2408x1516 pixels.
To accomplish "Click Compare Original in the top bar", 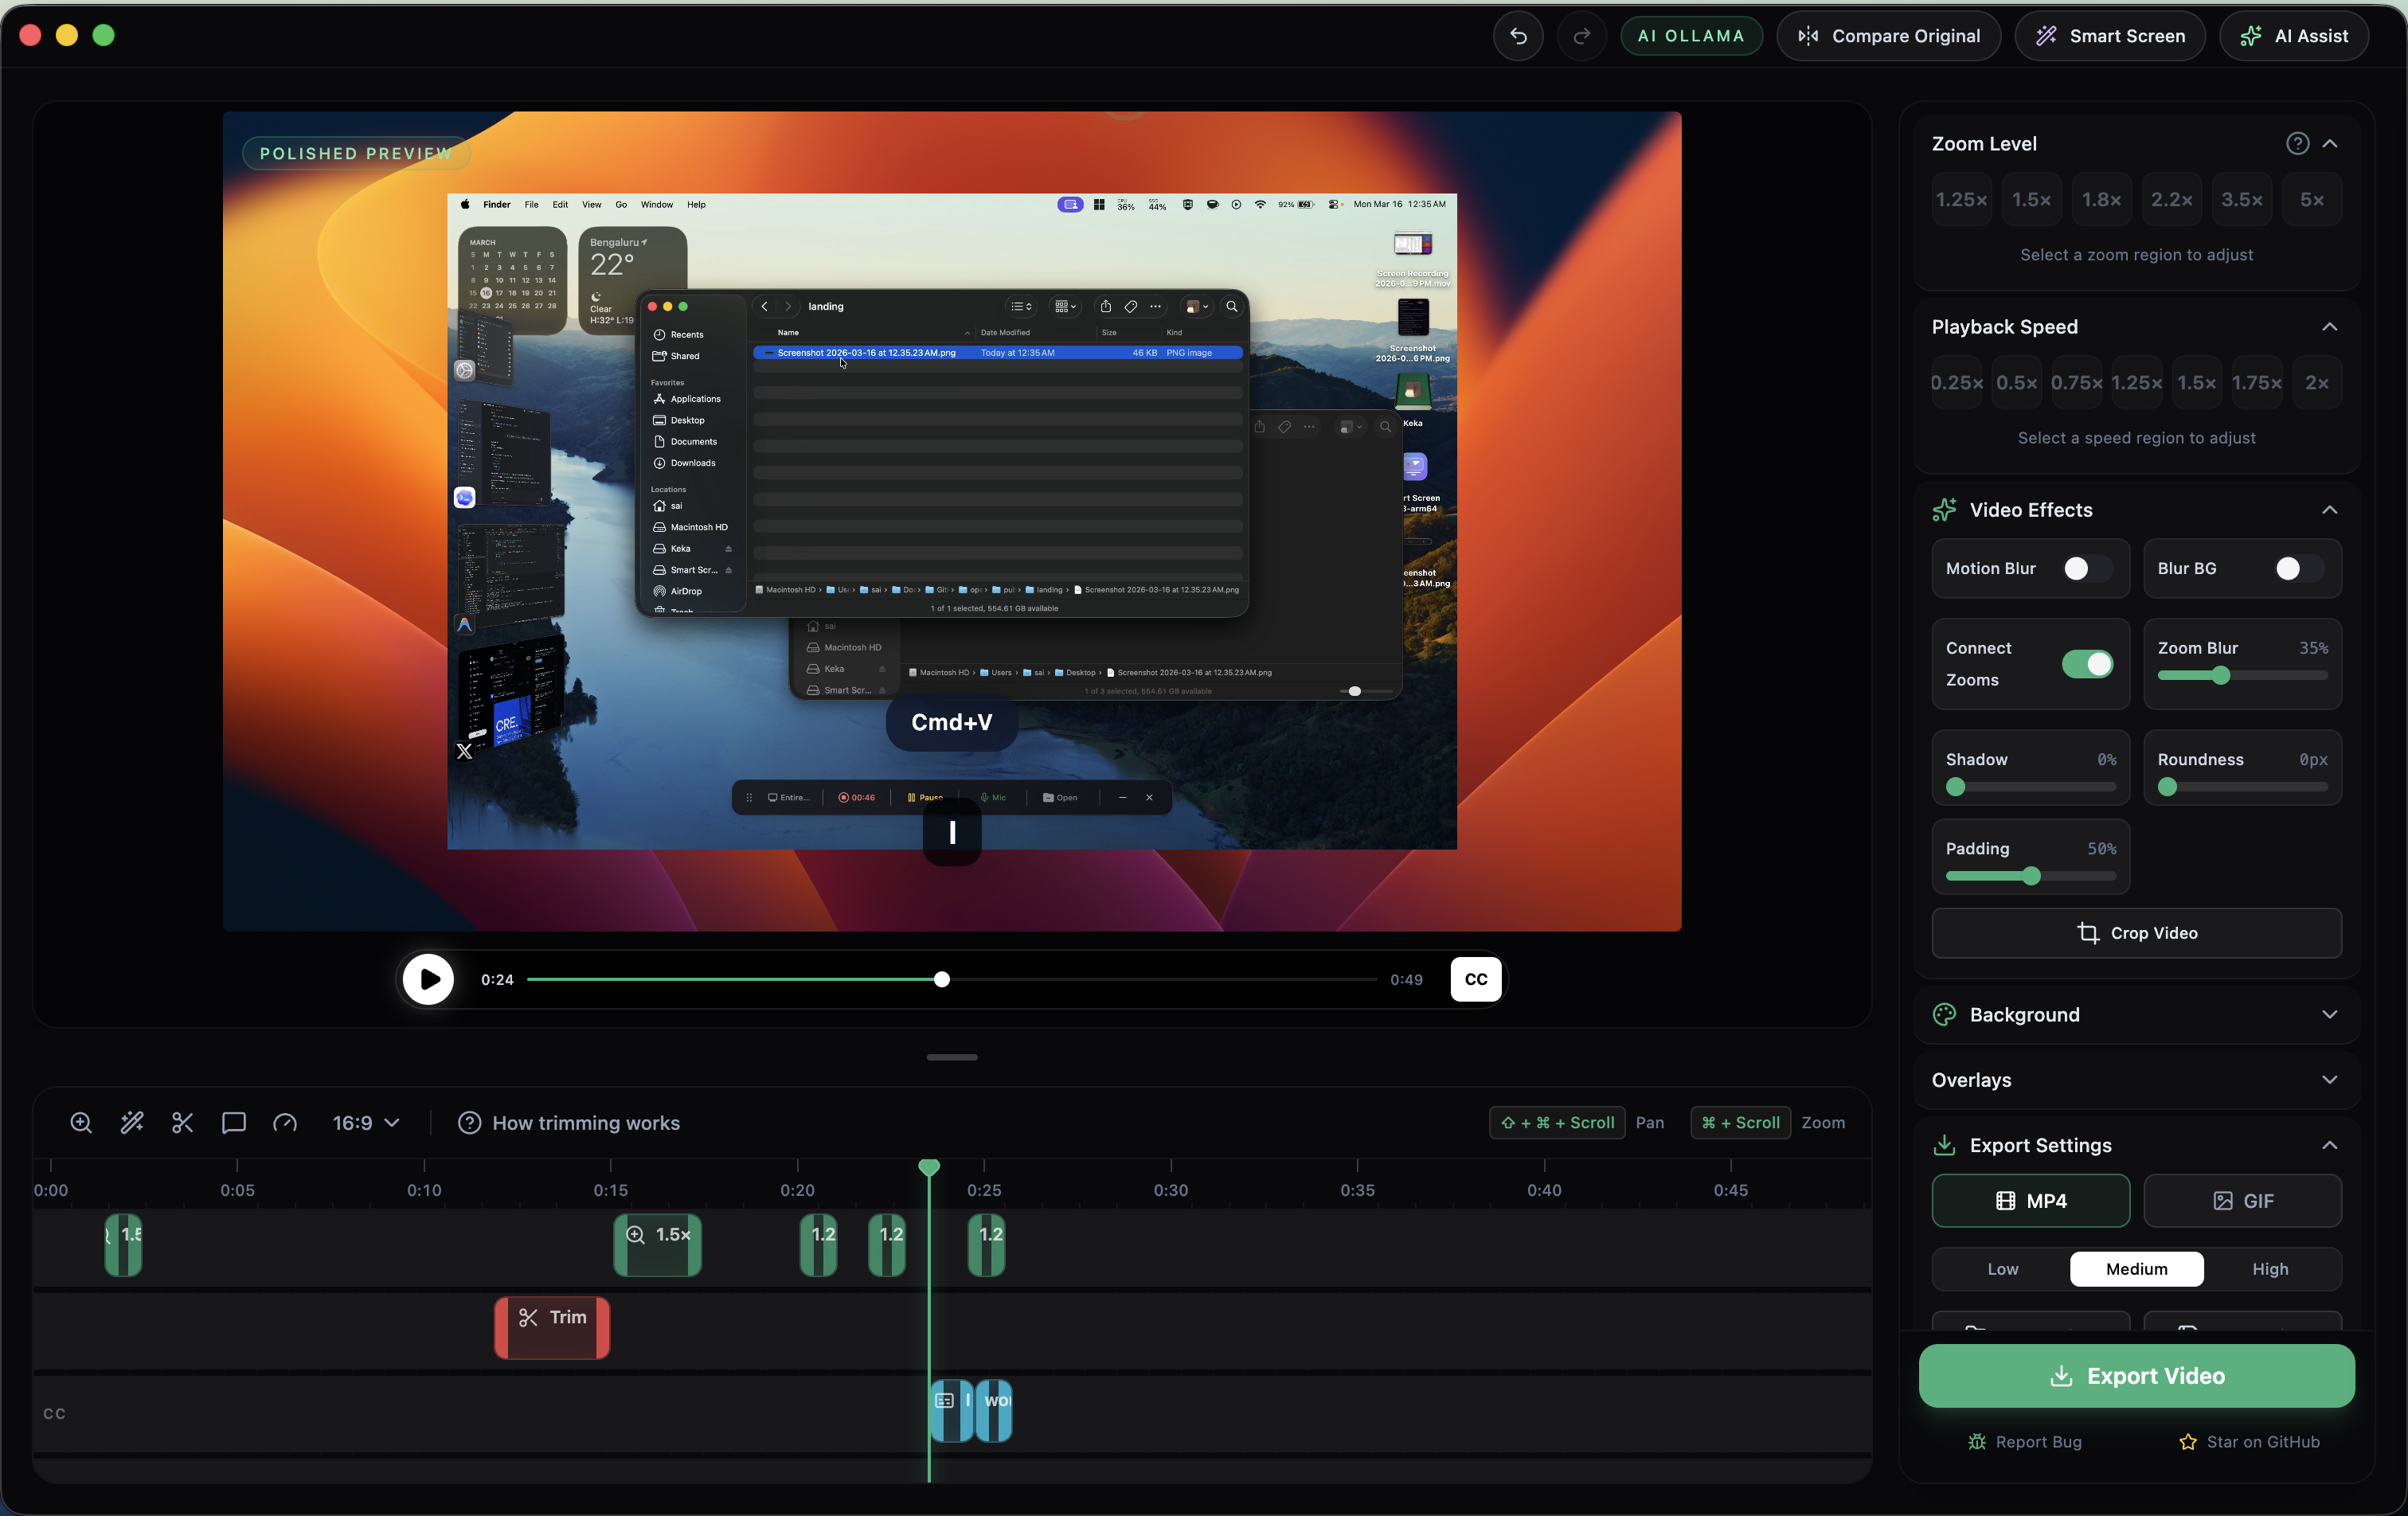I will click(1888, 36).
